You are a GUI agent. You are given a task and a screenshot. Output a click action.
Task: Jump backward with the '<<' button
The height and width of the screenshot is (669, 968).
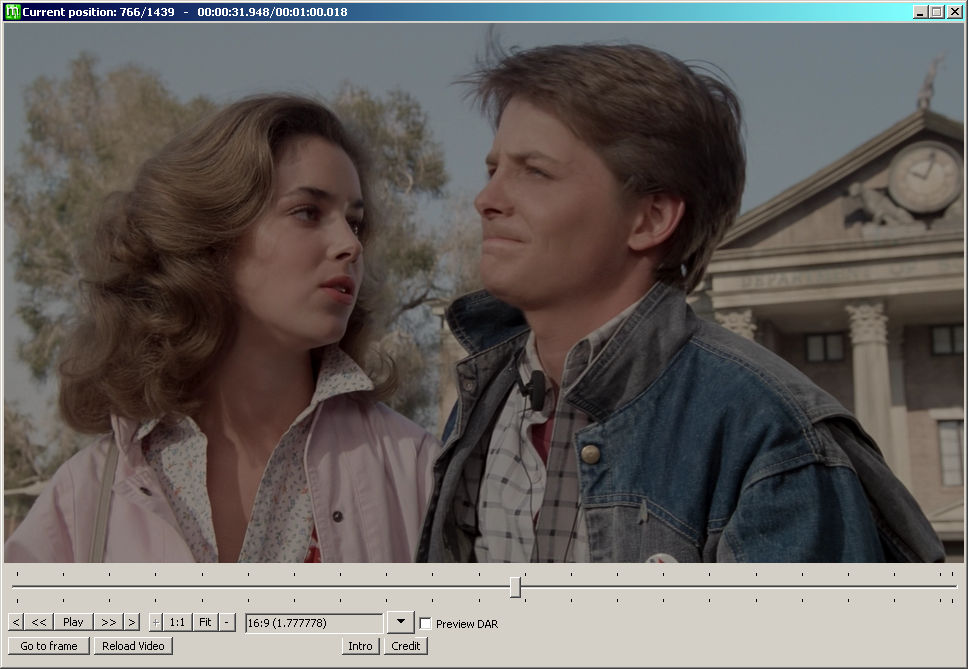pyautogui.click(x=39, y=622)
